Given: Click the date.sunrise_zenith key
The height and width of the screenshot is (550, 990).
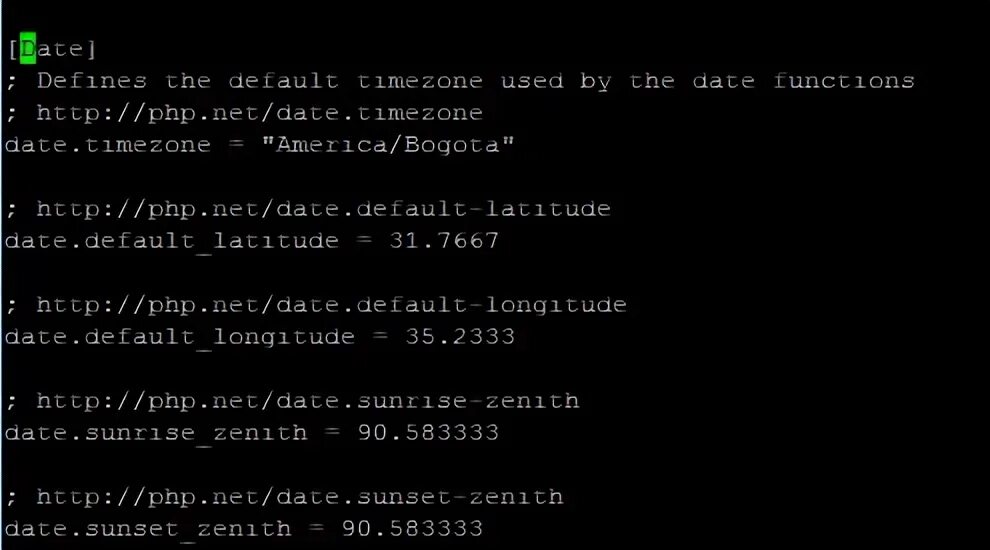Looking at the screenshot, I should 156,433.
